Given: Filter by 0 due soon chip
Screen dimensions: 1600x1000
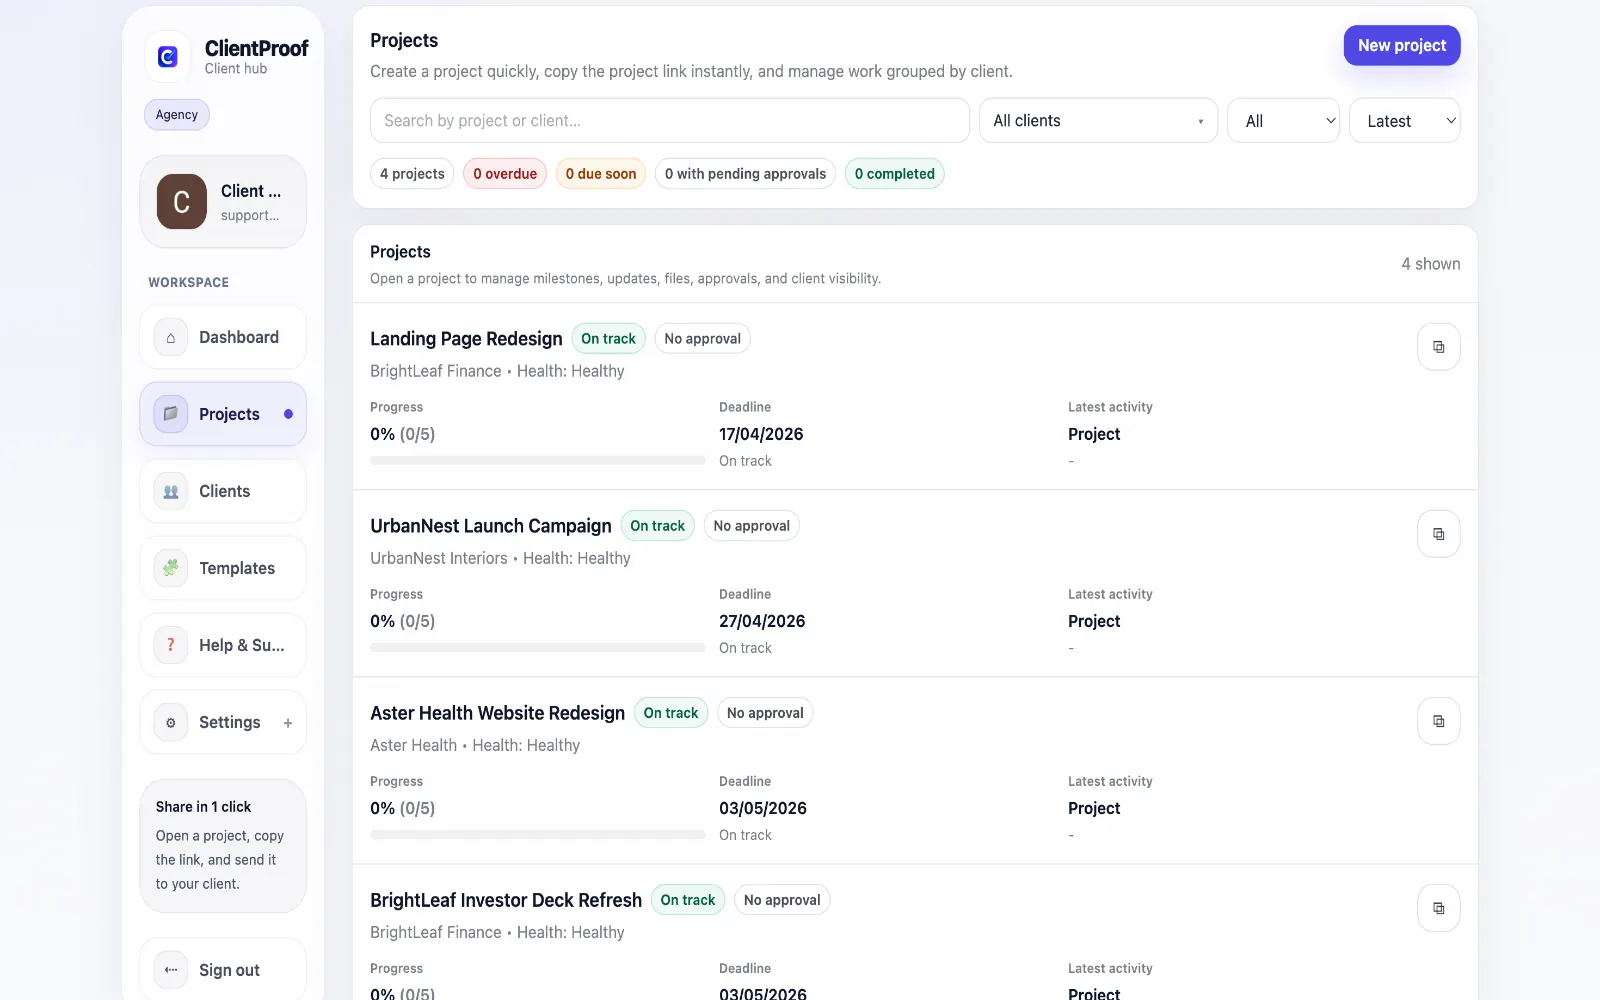Looking at the screenshot, I should [601, 174].
